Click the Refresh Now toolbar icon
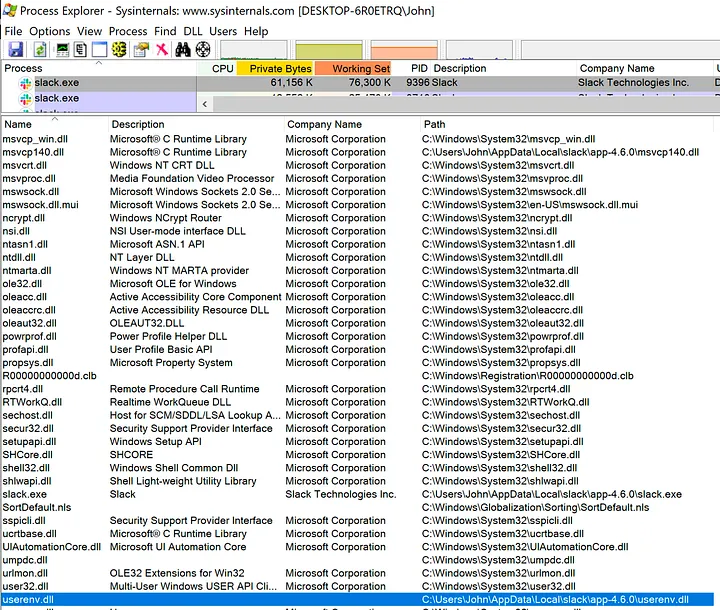Screen dimensions: 720x610 (39, 49)
